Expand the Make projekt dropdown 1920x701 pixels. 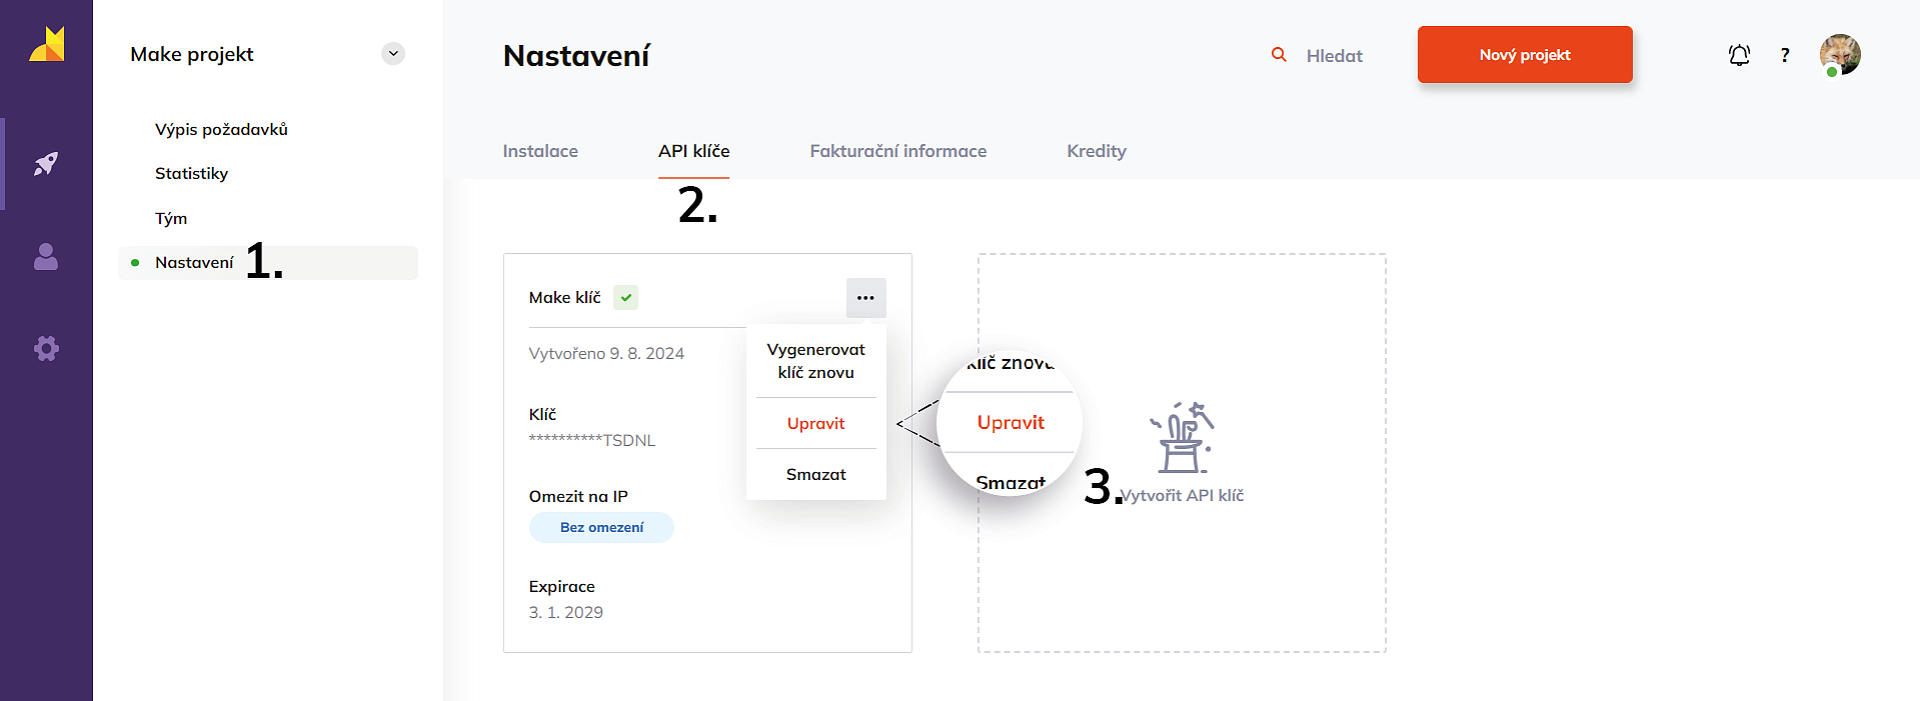pos(393,54)
